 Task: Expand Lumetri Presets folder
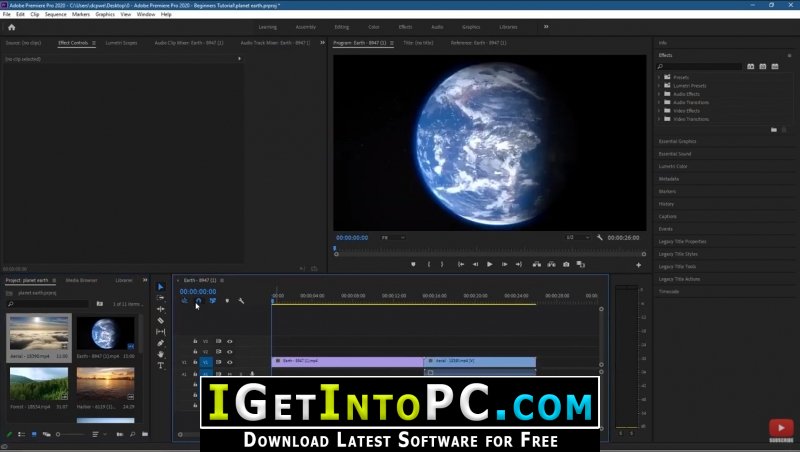(659, 86)
